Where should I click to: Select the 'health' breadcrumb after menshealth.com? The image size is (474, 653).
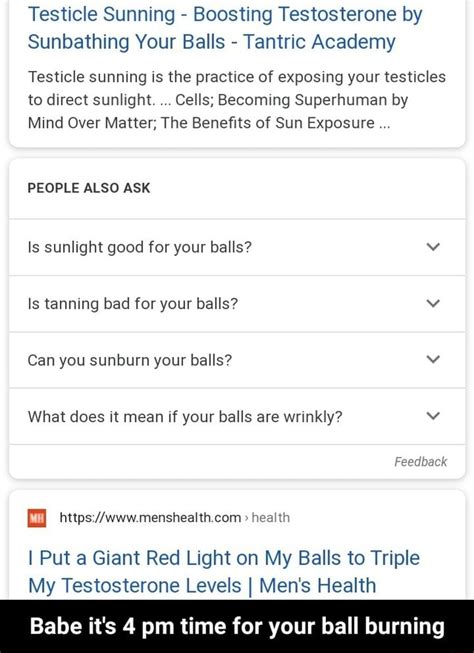(x=271, y=518)
